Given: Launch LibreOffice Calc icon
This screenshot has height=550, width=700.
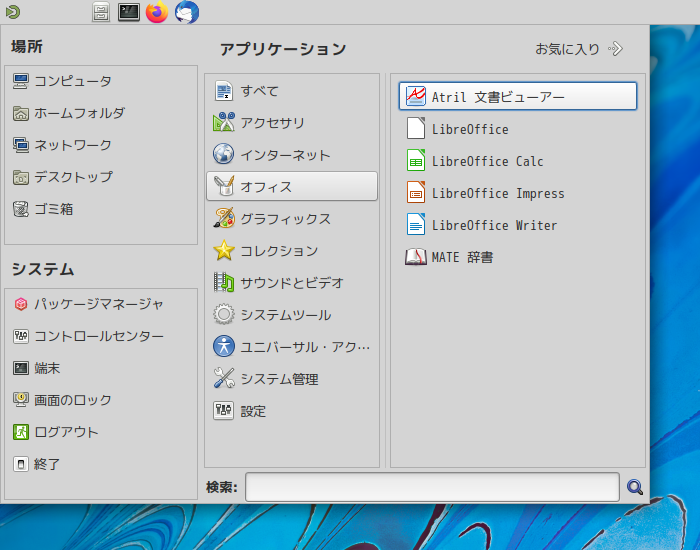Looking at the screenshot, I should click(416, 160).
